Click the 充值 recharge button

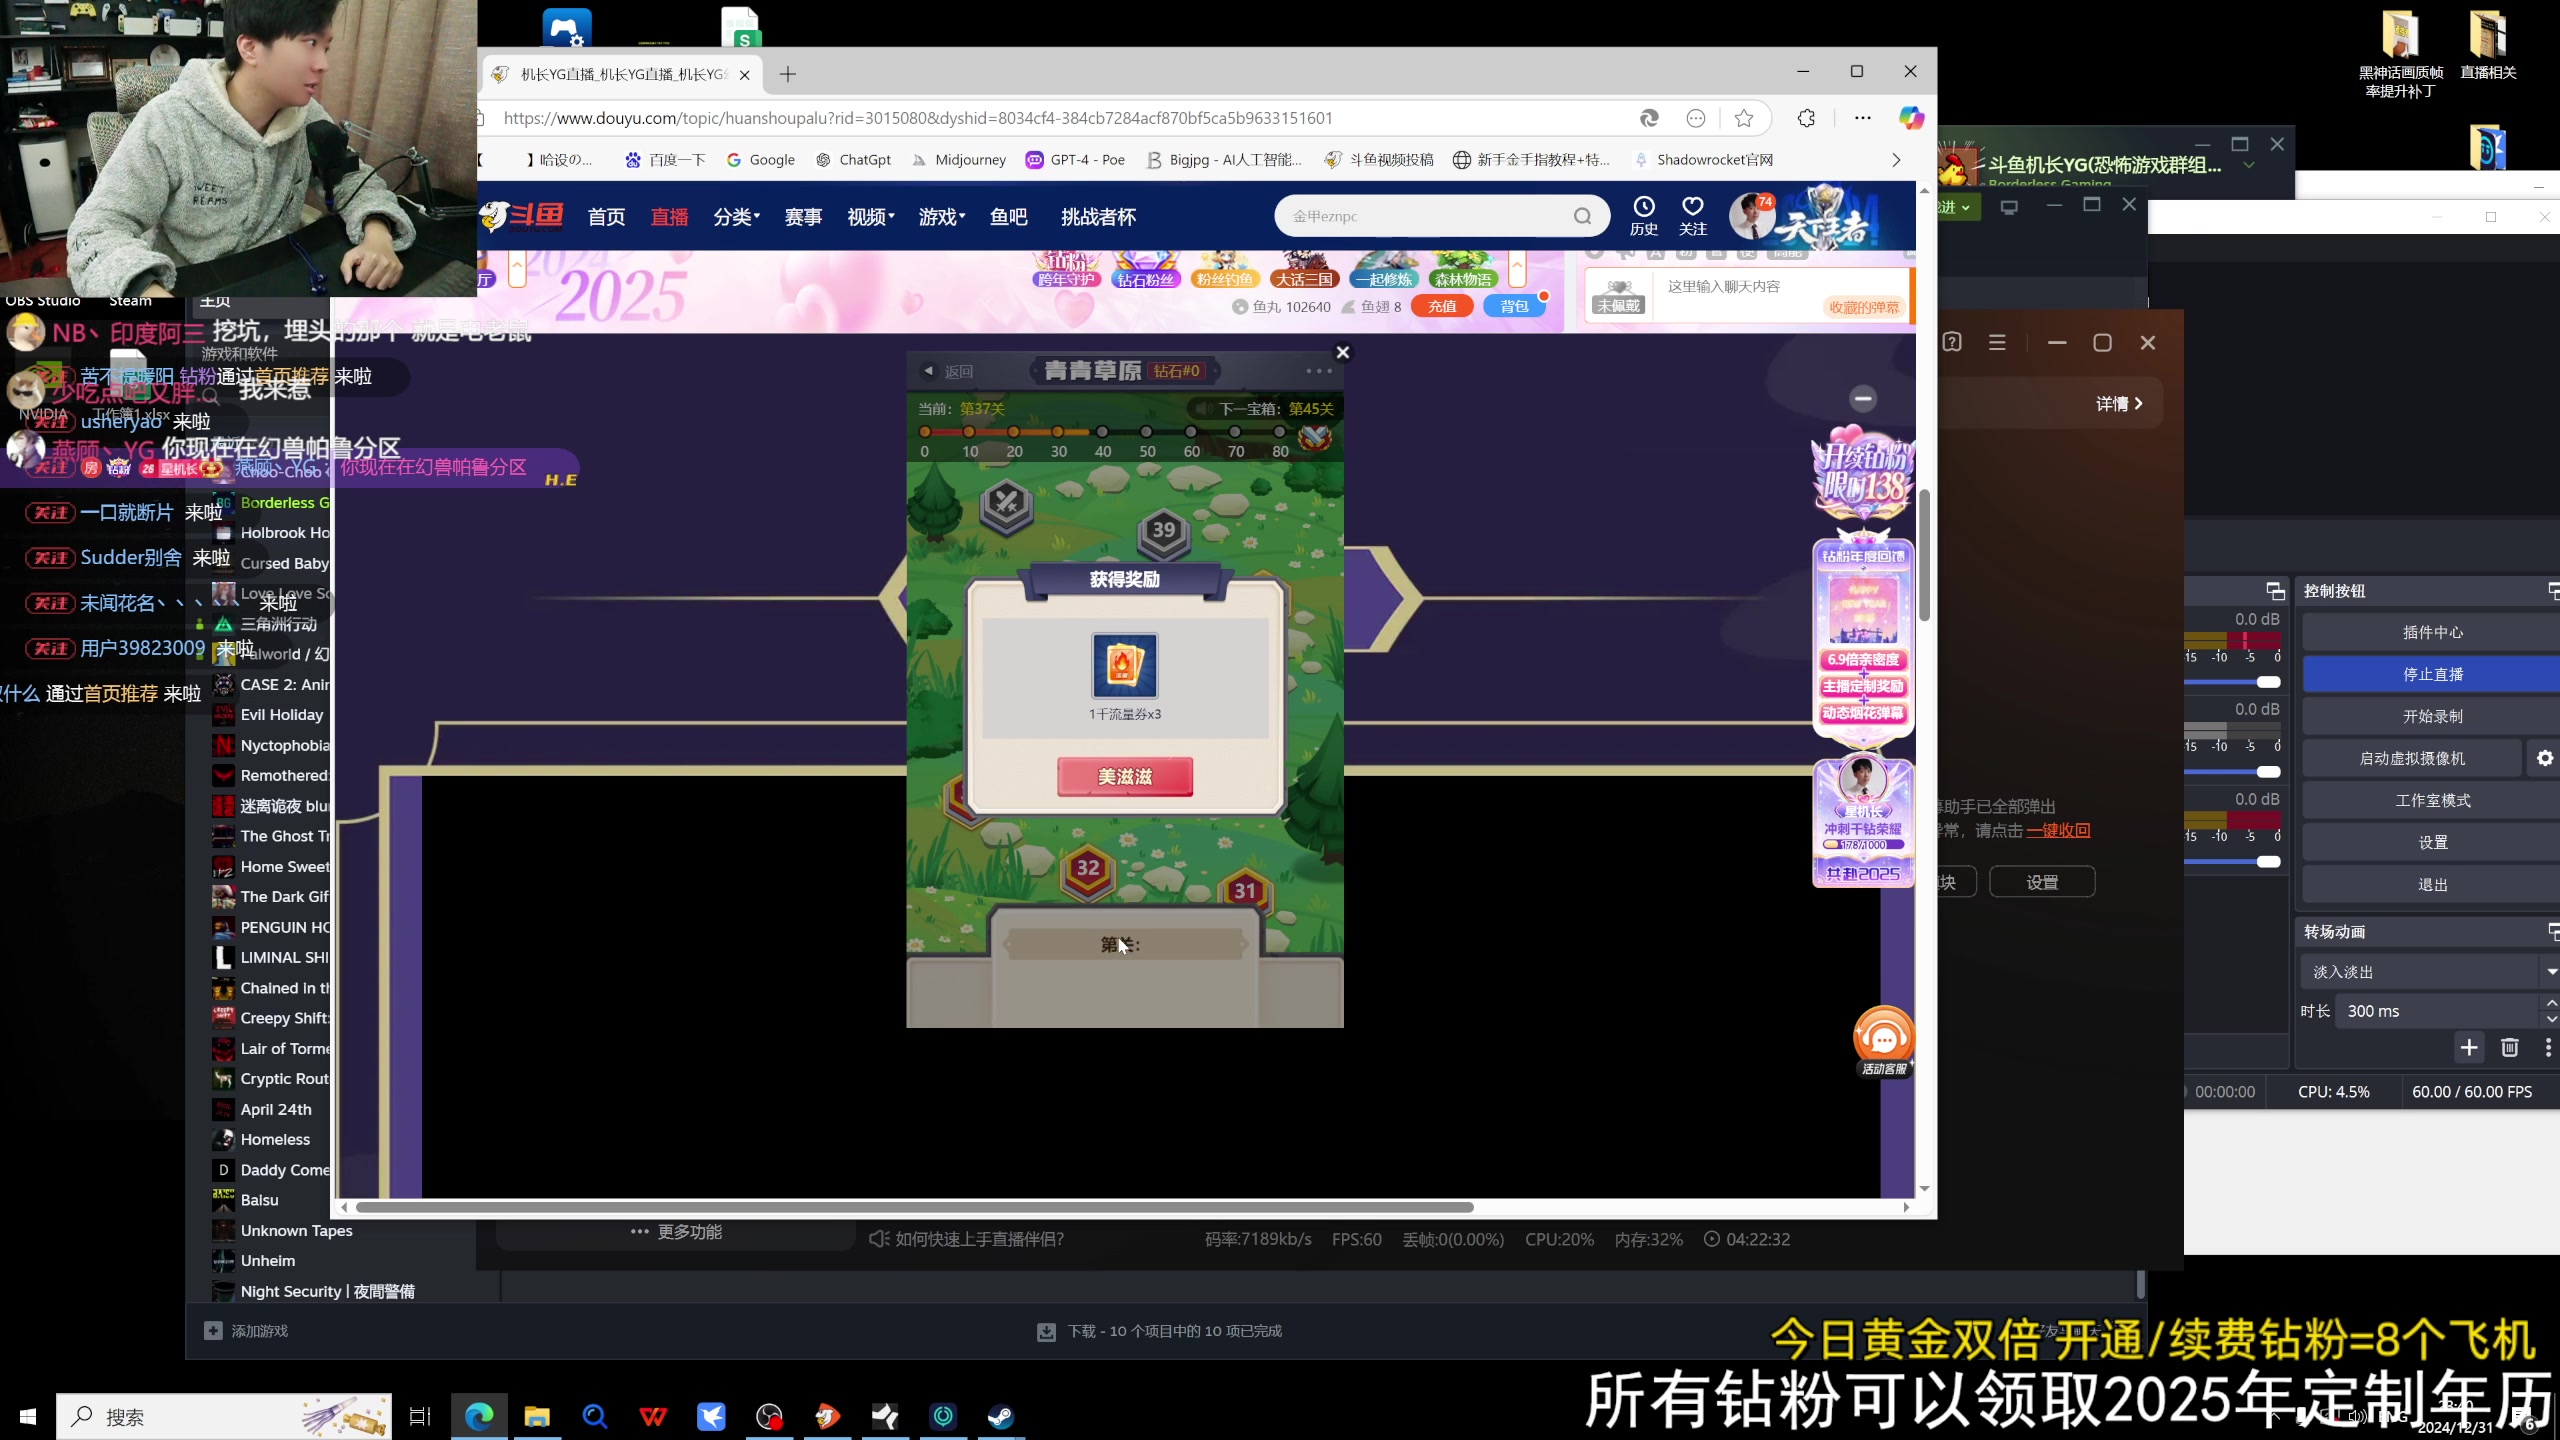pos(1442,307)
